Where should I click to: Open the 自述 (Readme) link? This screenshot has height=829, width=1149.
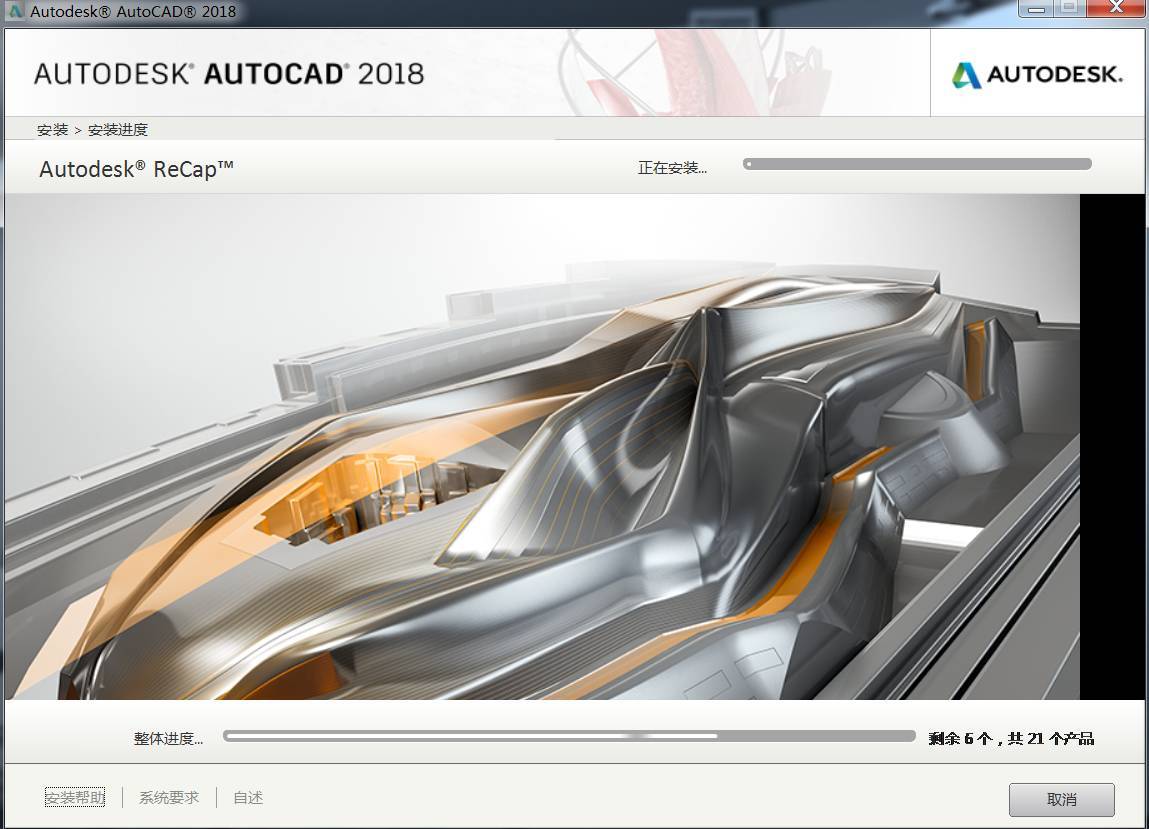pos(246,798)
